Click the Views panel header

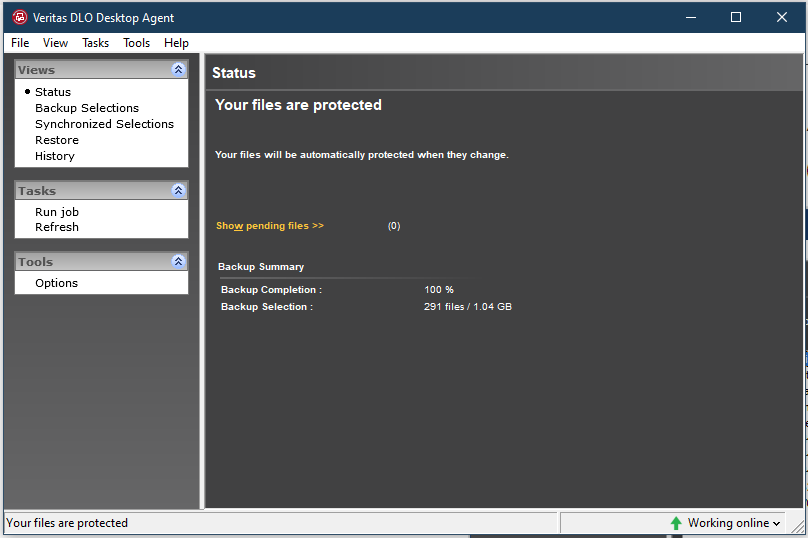point(101,70)
